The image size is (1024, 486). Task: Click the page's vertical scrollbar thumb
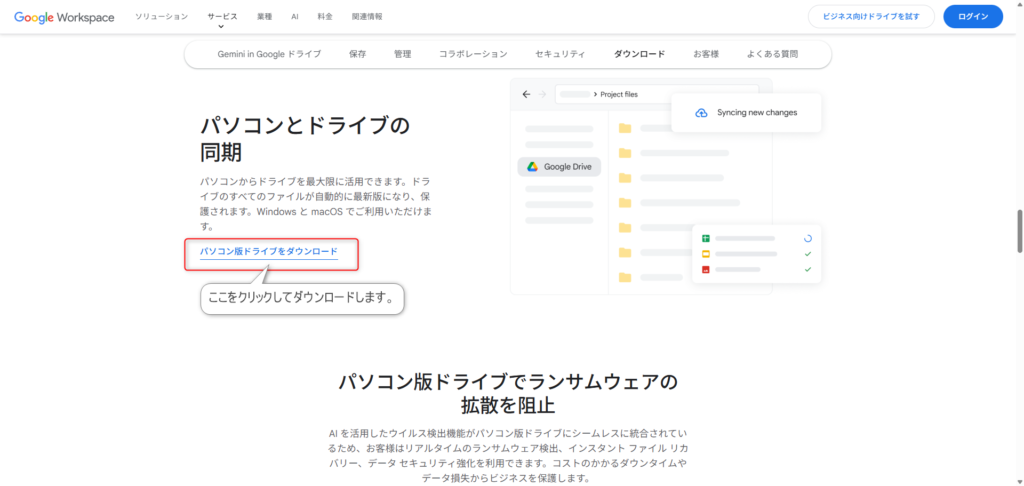(1018, 231)
